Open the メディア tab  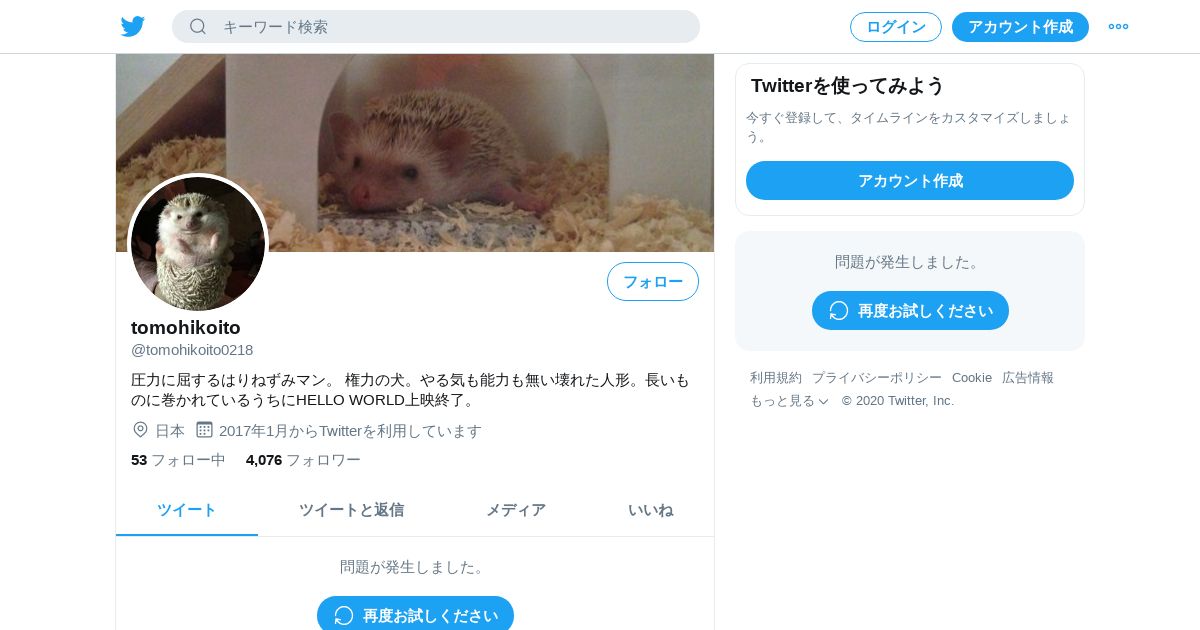click(x=516, y=510)
